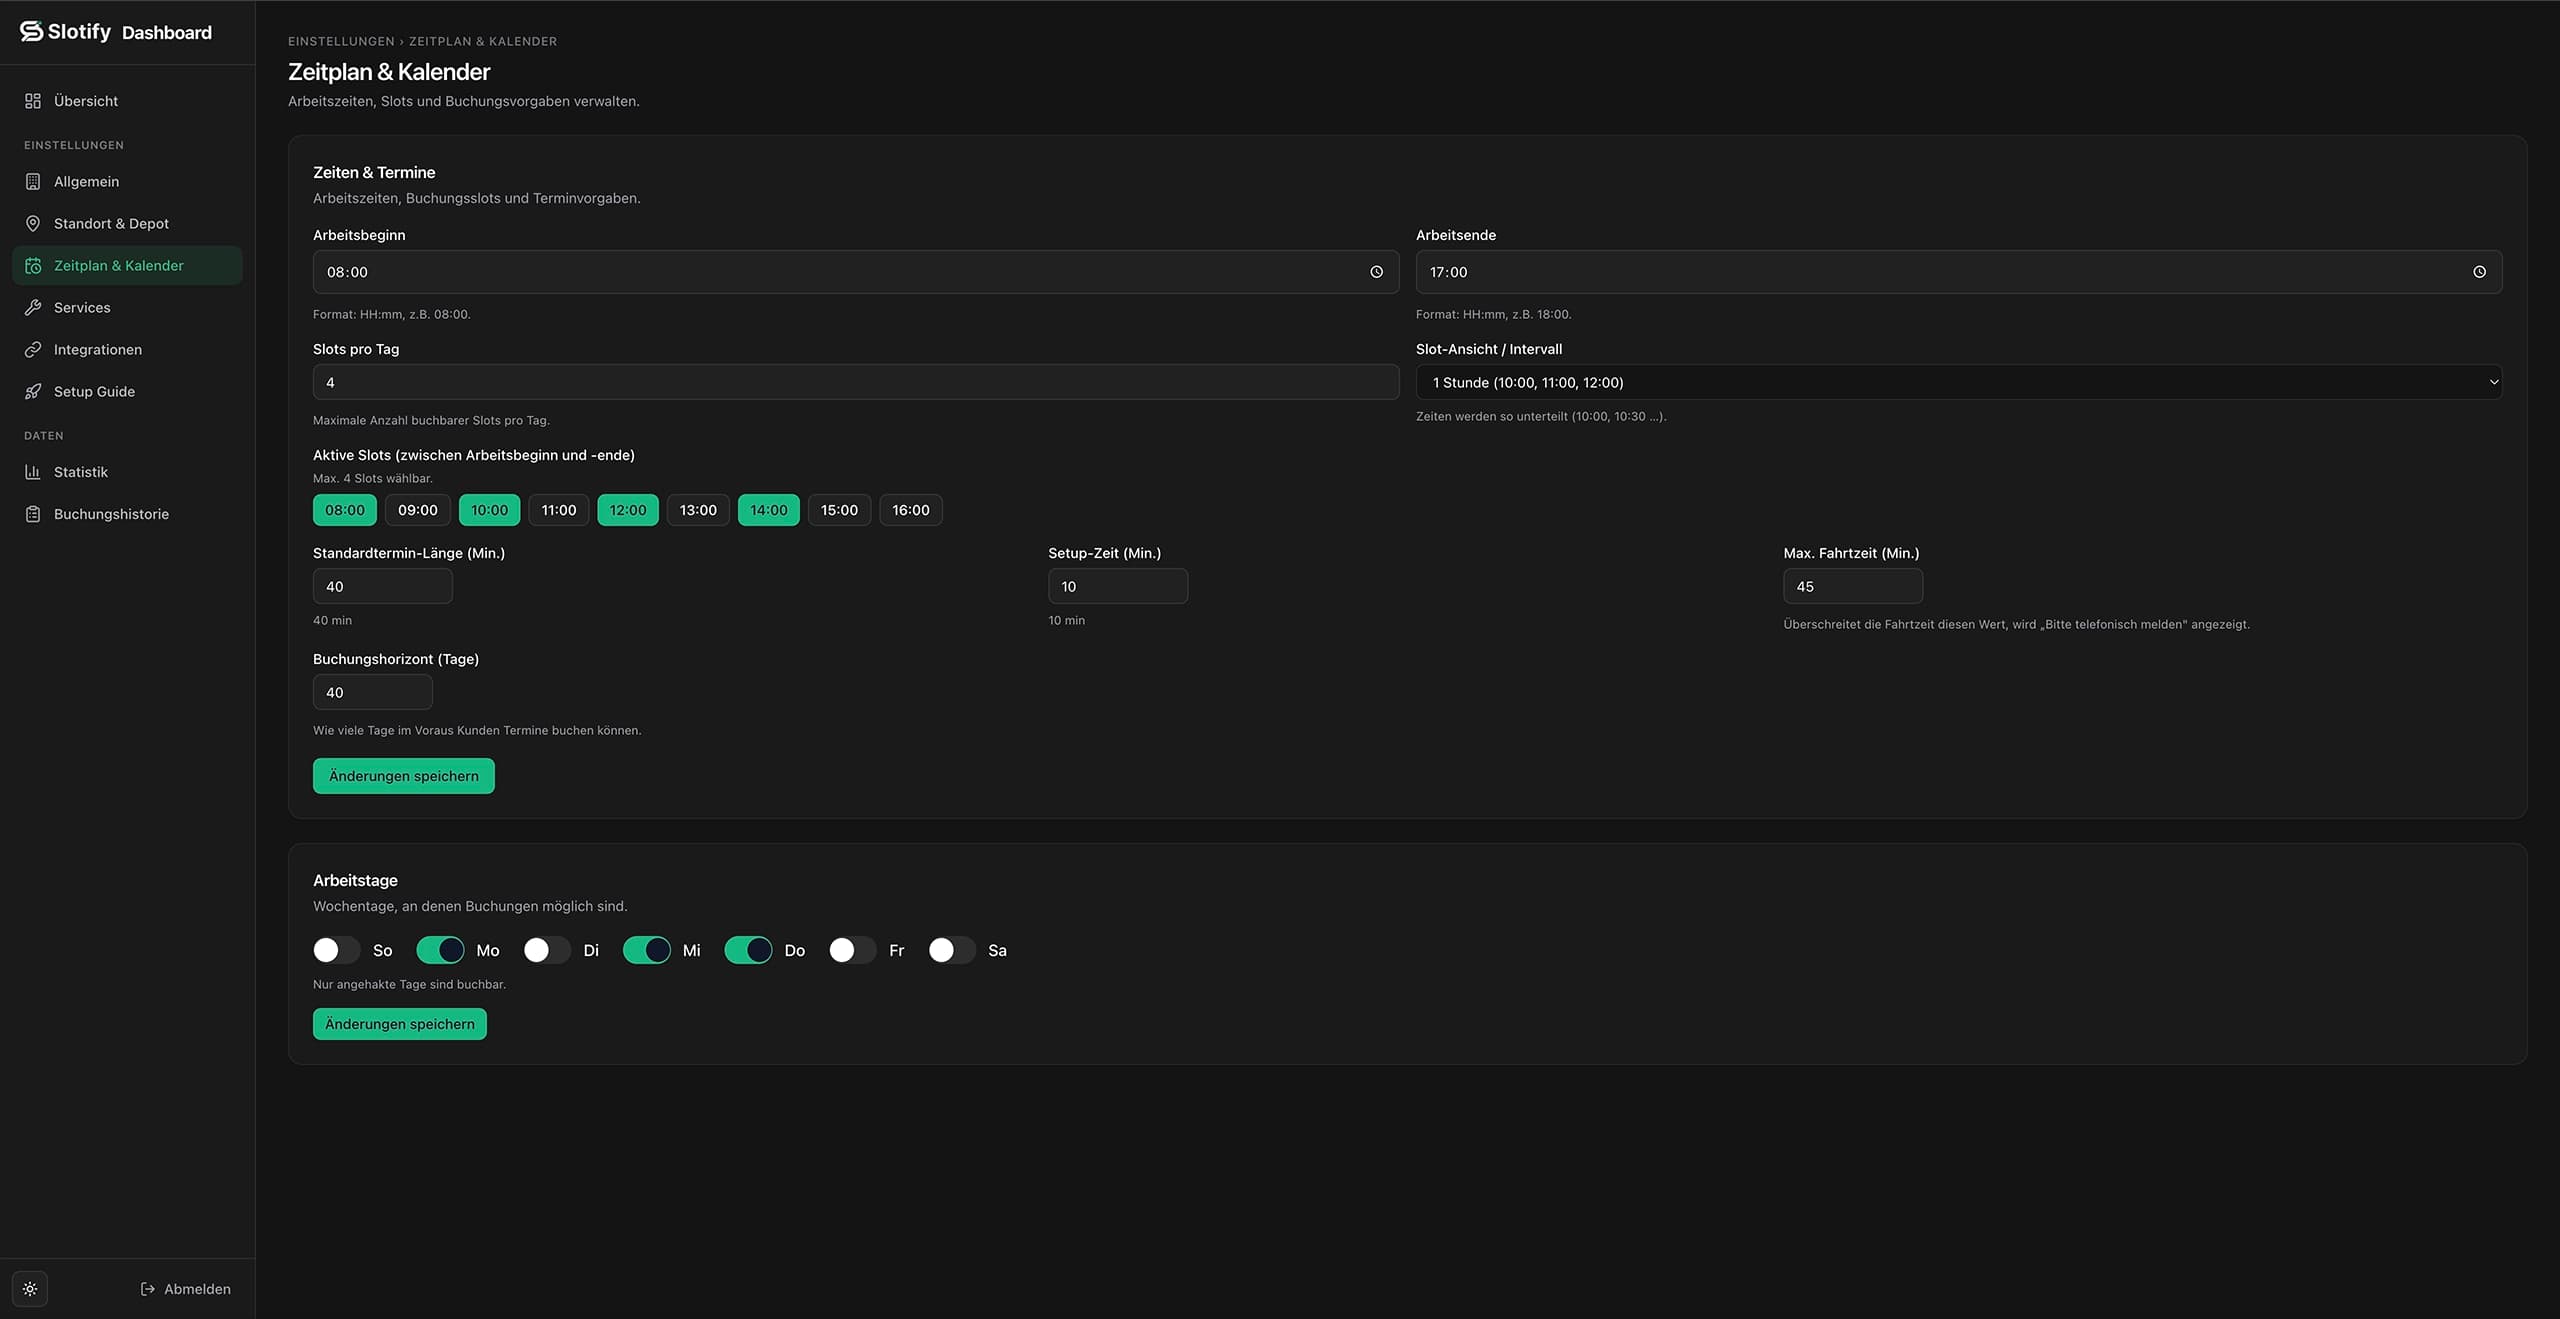Select the Services wrench icon in sidebar

tap(33, 307)
